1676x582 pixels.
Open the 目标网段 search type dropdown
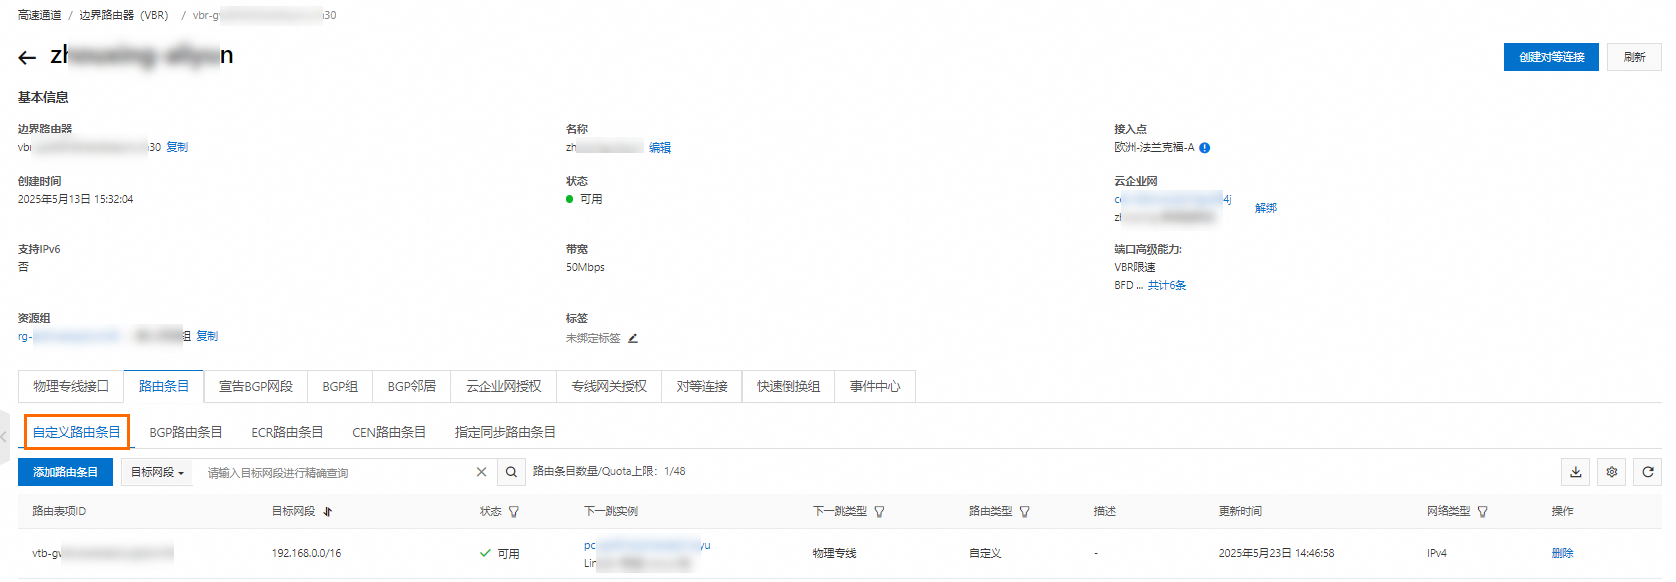point(158,472)
